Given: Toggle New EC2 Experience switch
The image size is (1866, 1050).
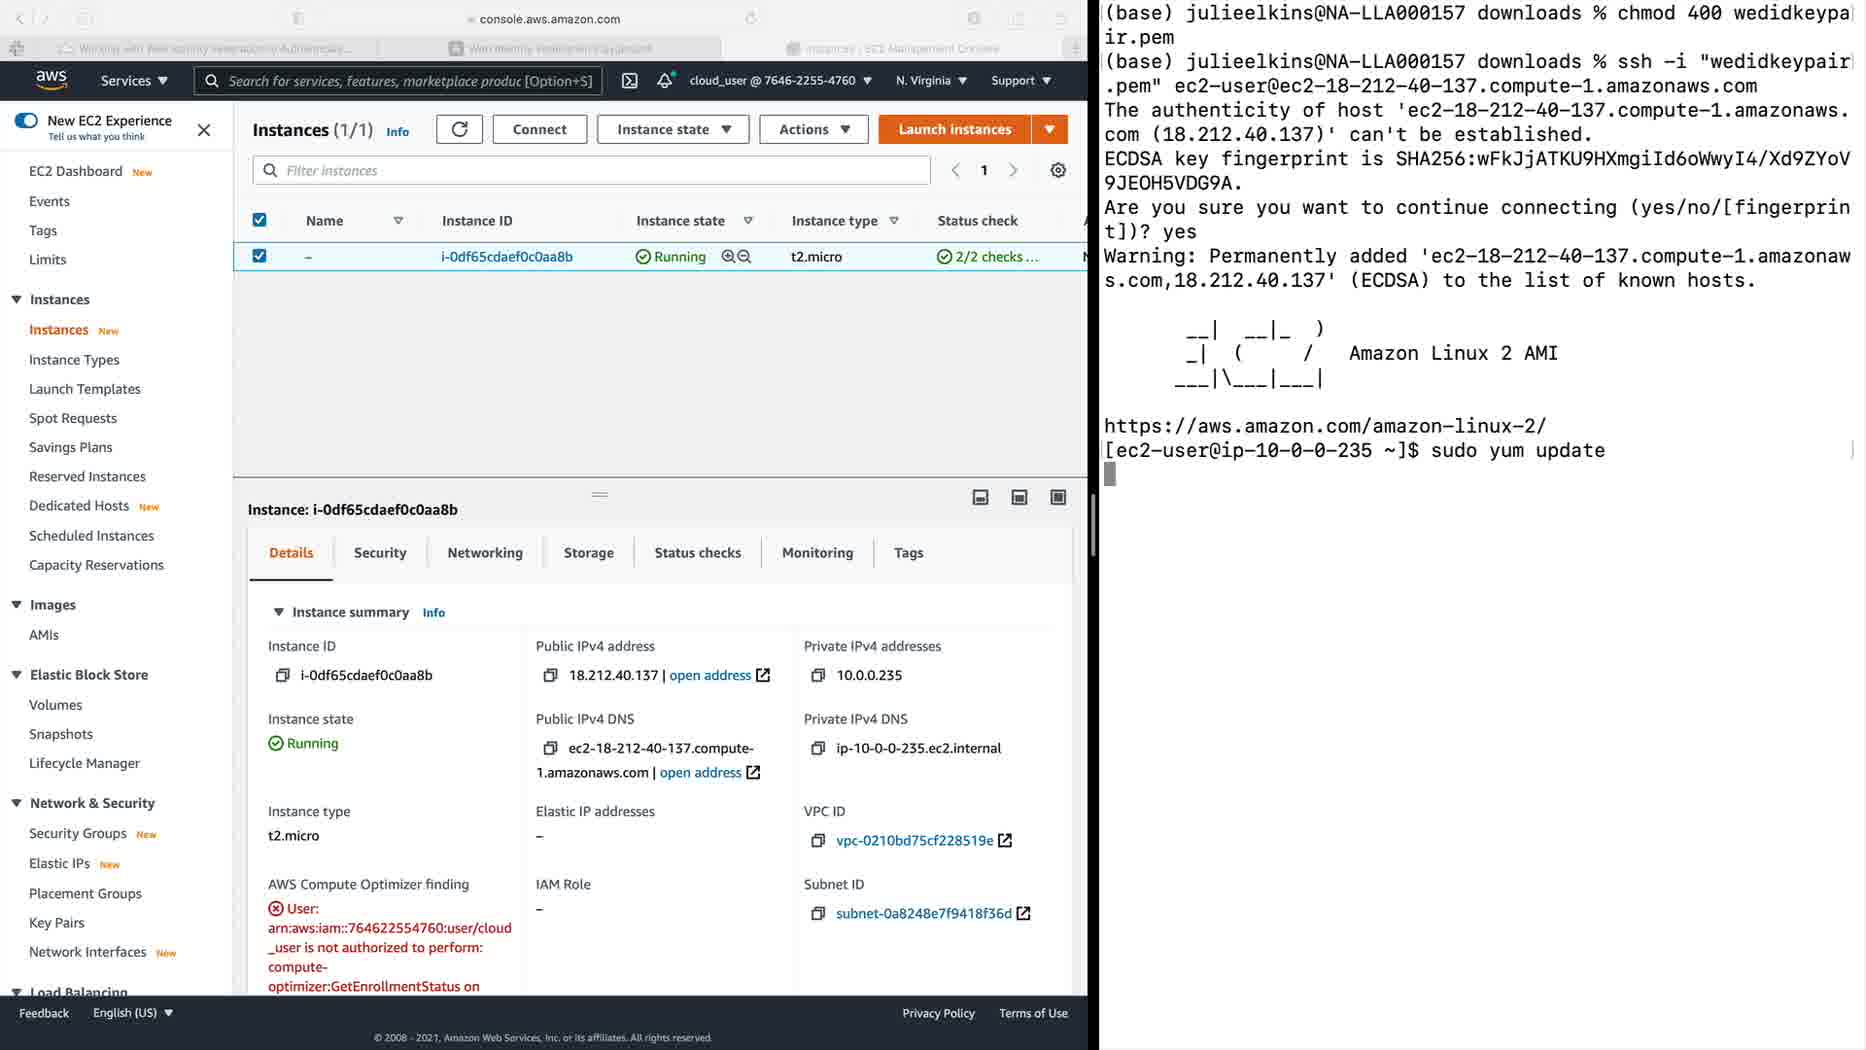Looking at the screenshot, I should tap(27, 121).
